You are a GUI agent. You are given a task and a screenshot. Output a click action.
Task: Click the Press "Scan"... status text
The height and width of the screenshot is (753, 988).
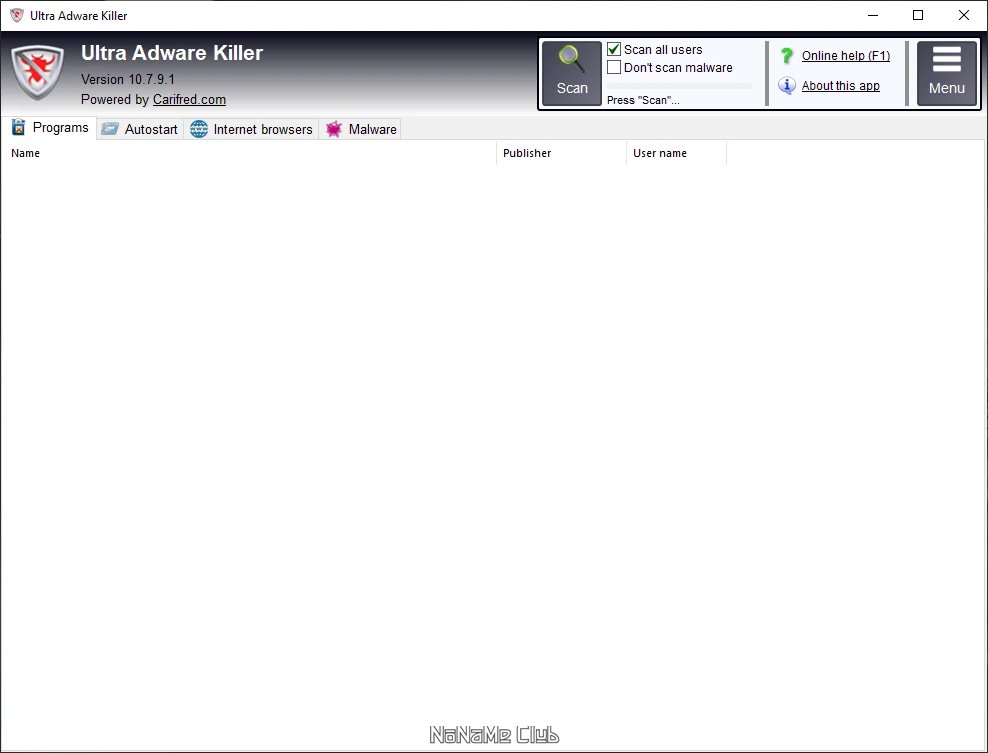pyautogui.click(x=643, y=100)
